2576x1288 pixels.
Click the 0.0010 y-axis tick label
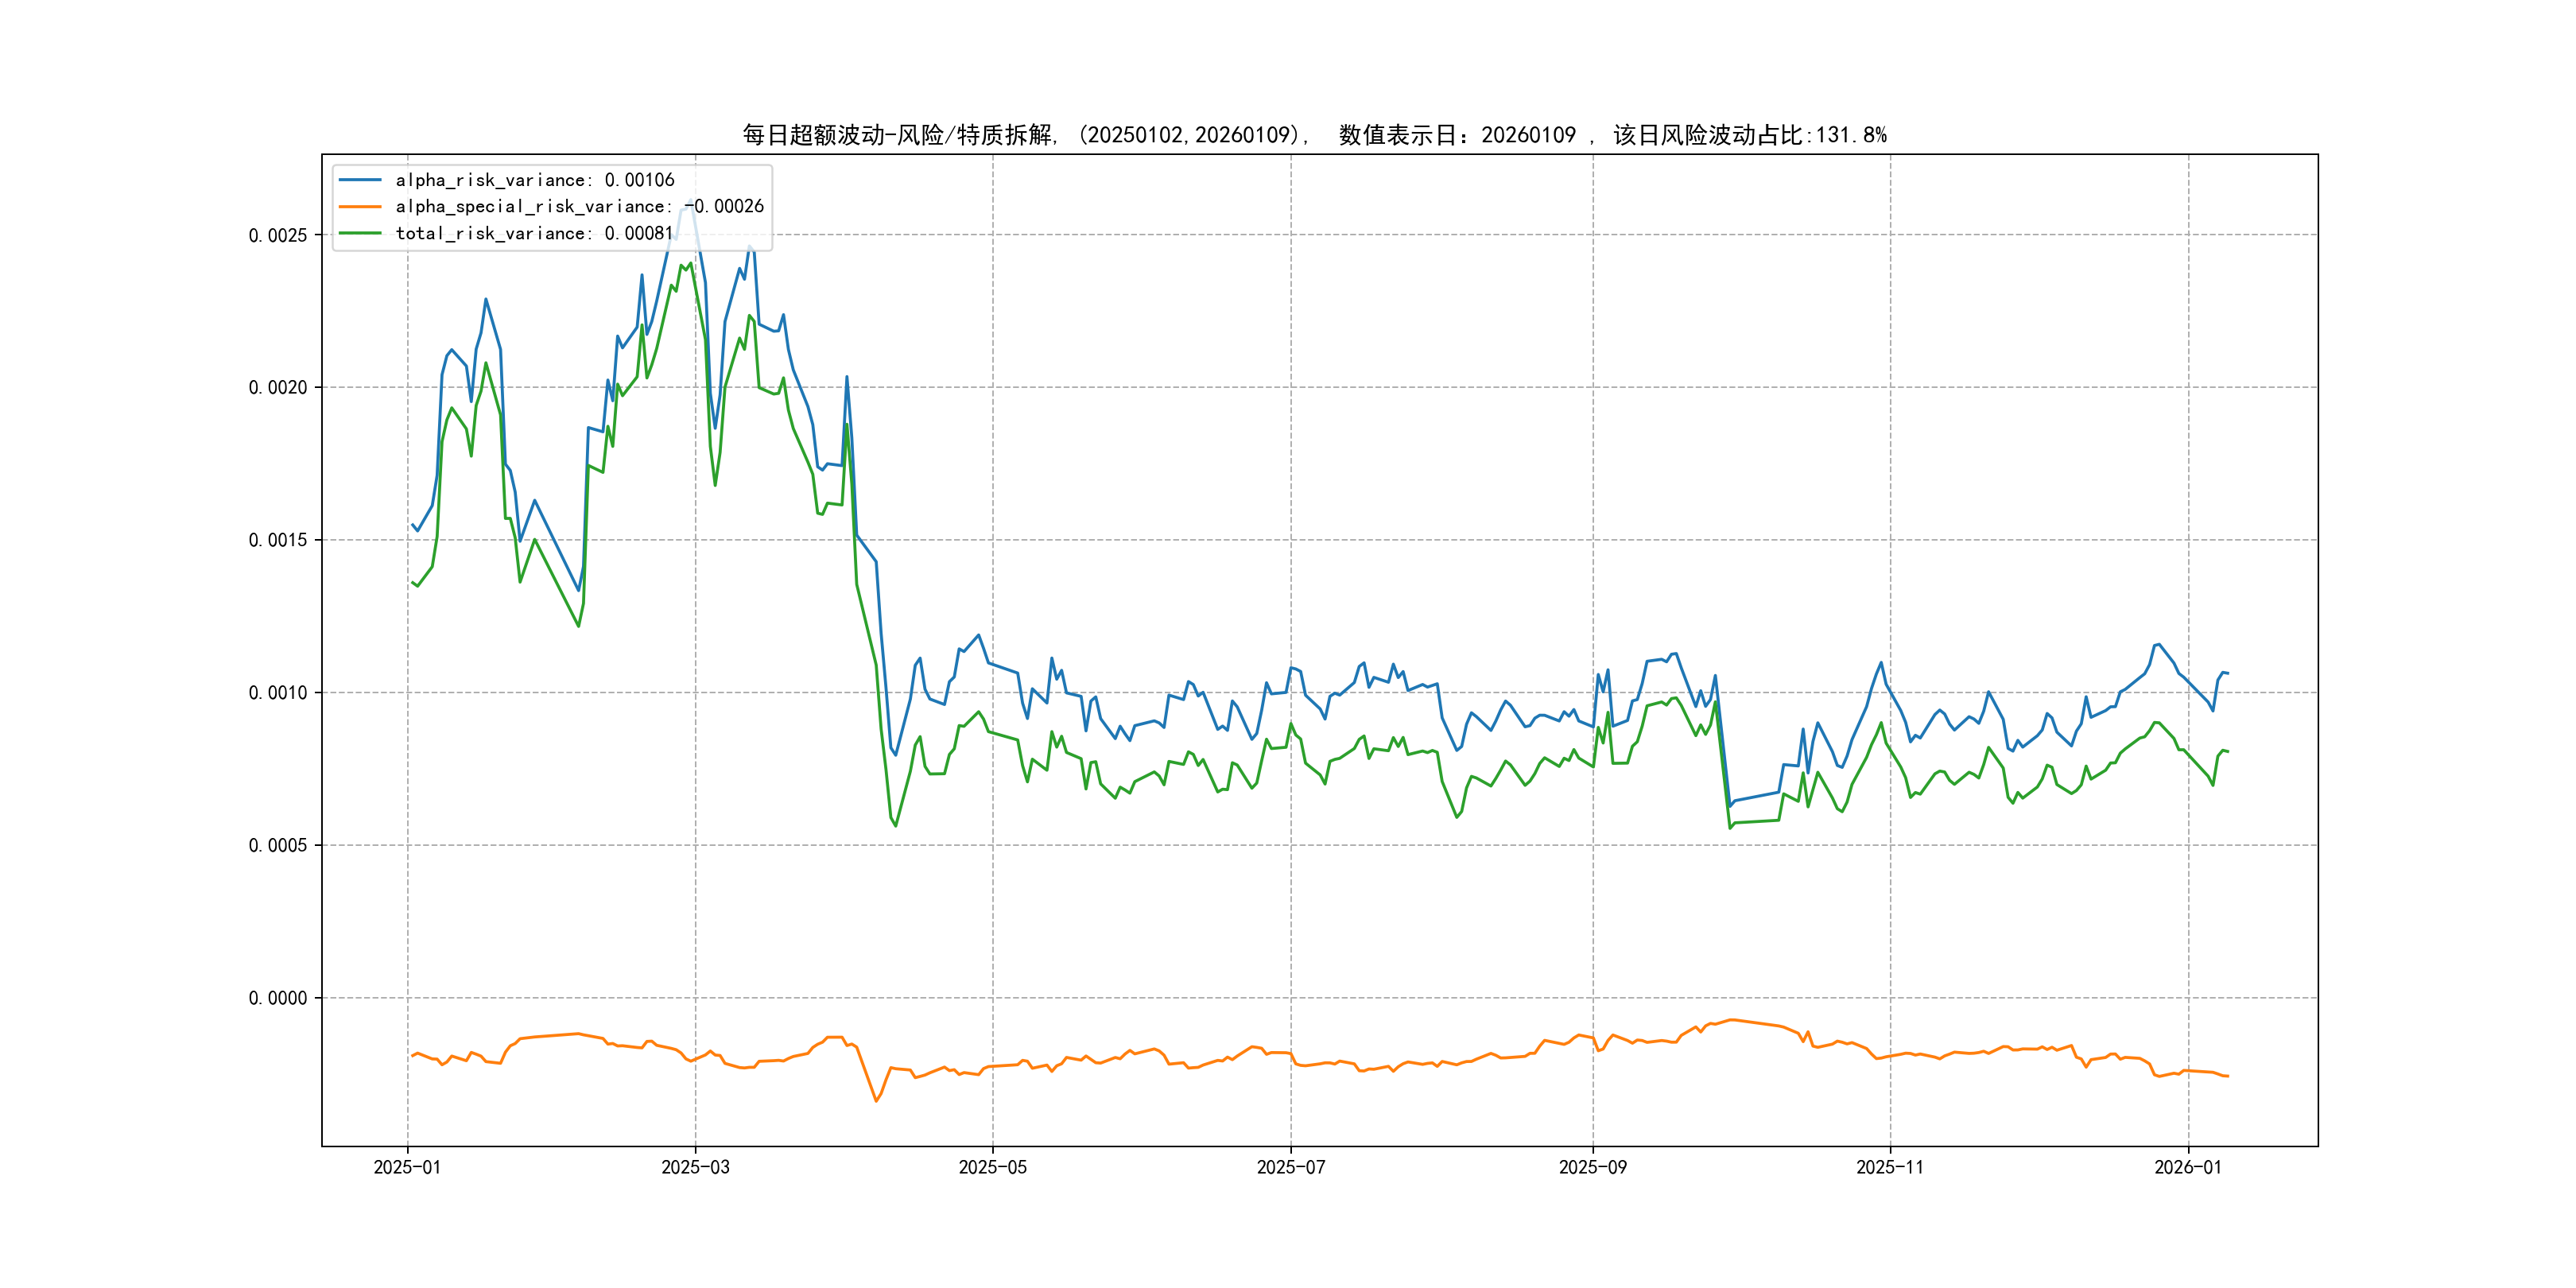click(x=278, y=693)
